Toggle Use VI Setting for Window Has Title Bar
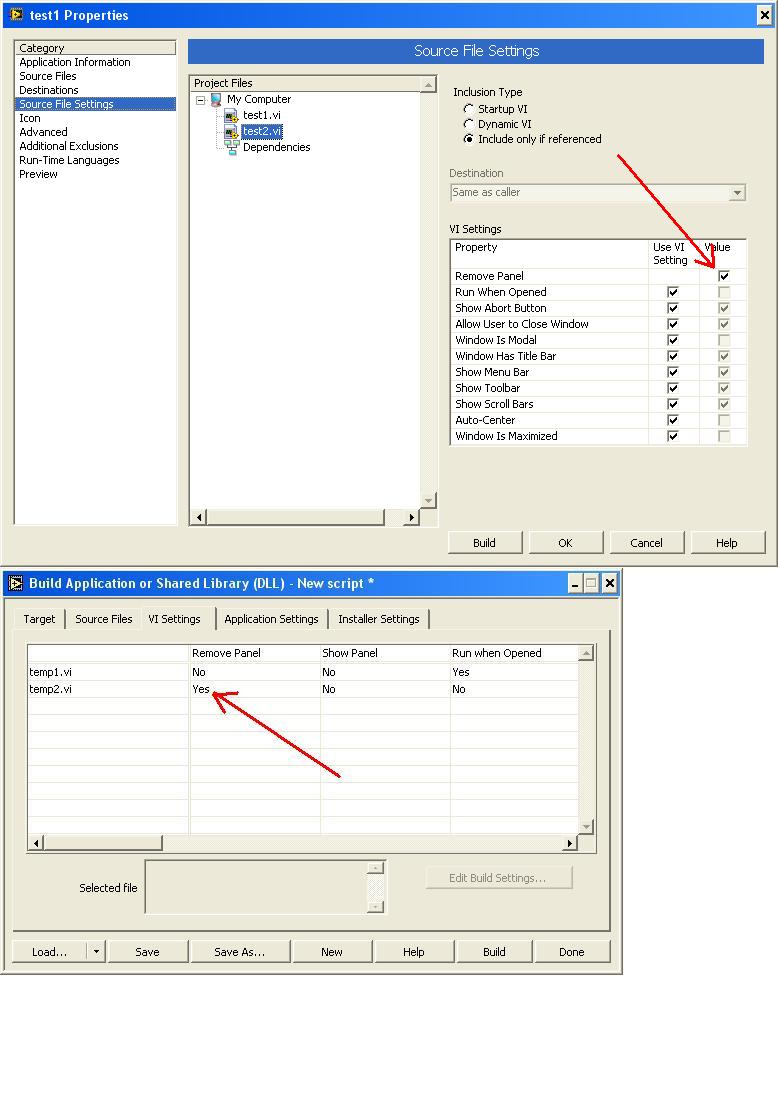The height and width of the screenshot is (1111, 778). (672, 356)
